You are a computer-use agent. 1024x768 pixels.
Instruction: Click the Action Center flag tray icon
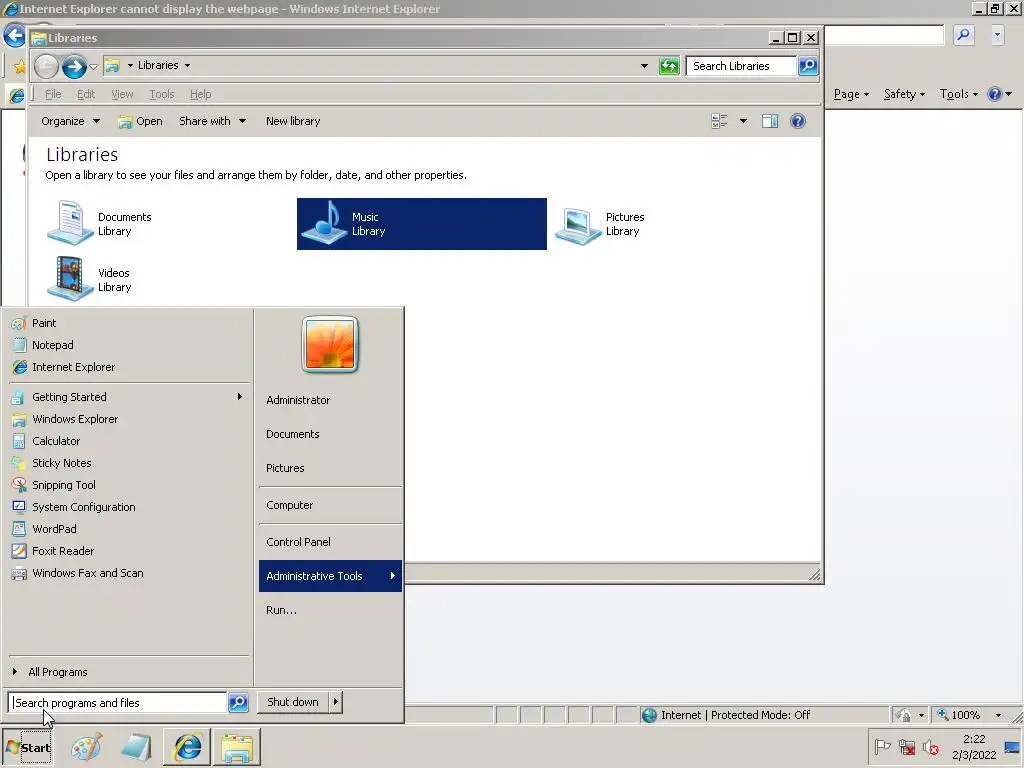882,746
